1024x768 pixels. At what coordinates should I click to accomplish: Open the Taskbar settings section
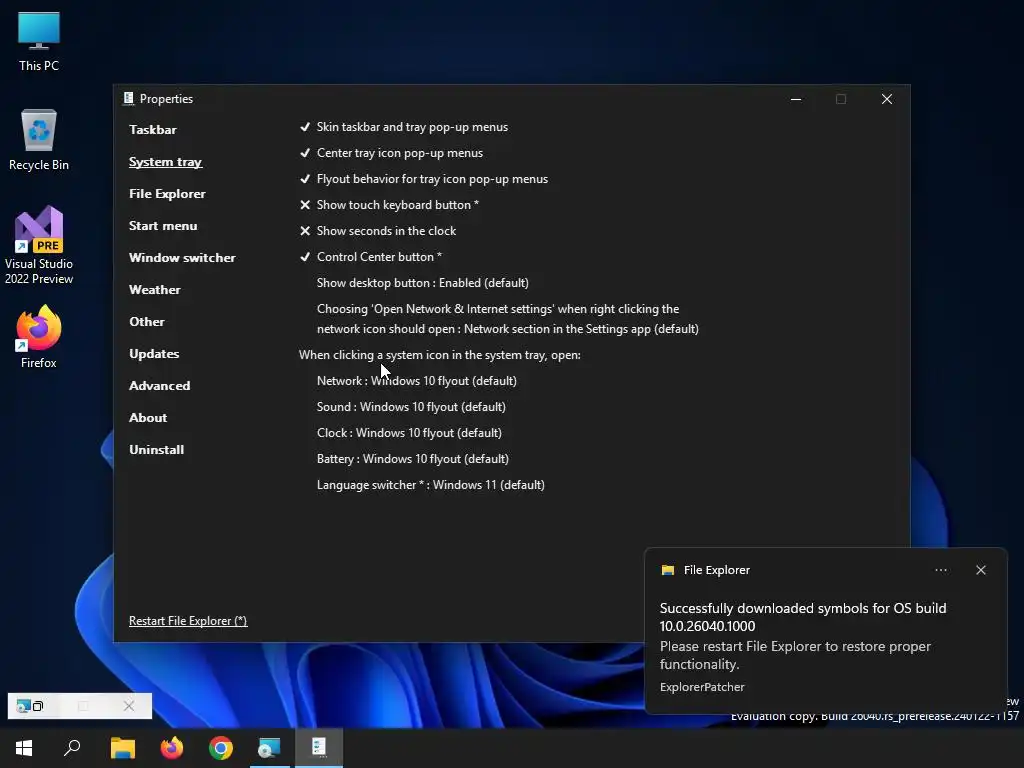pos(153,129)
